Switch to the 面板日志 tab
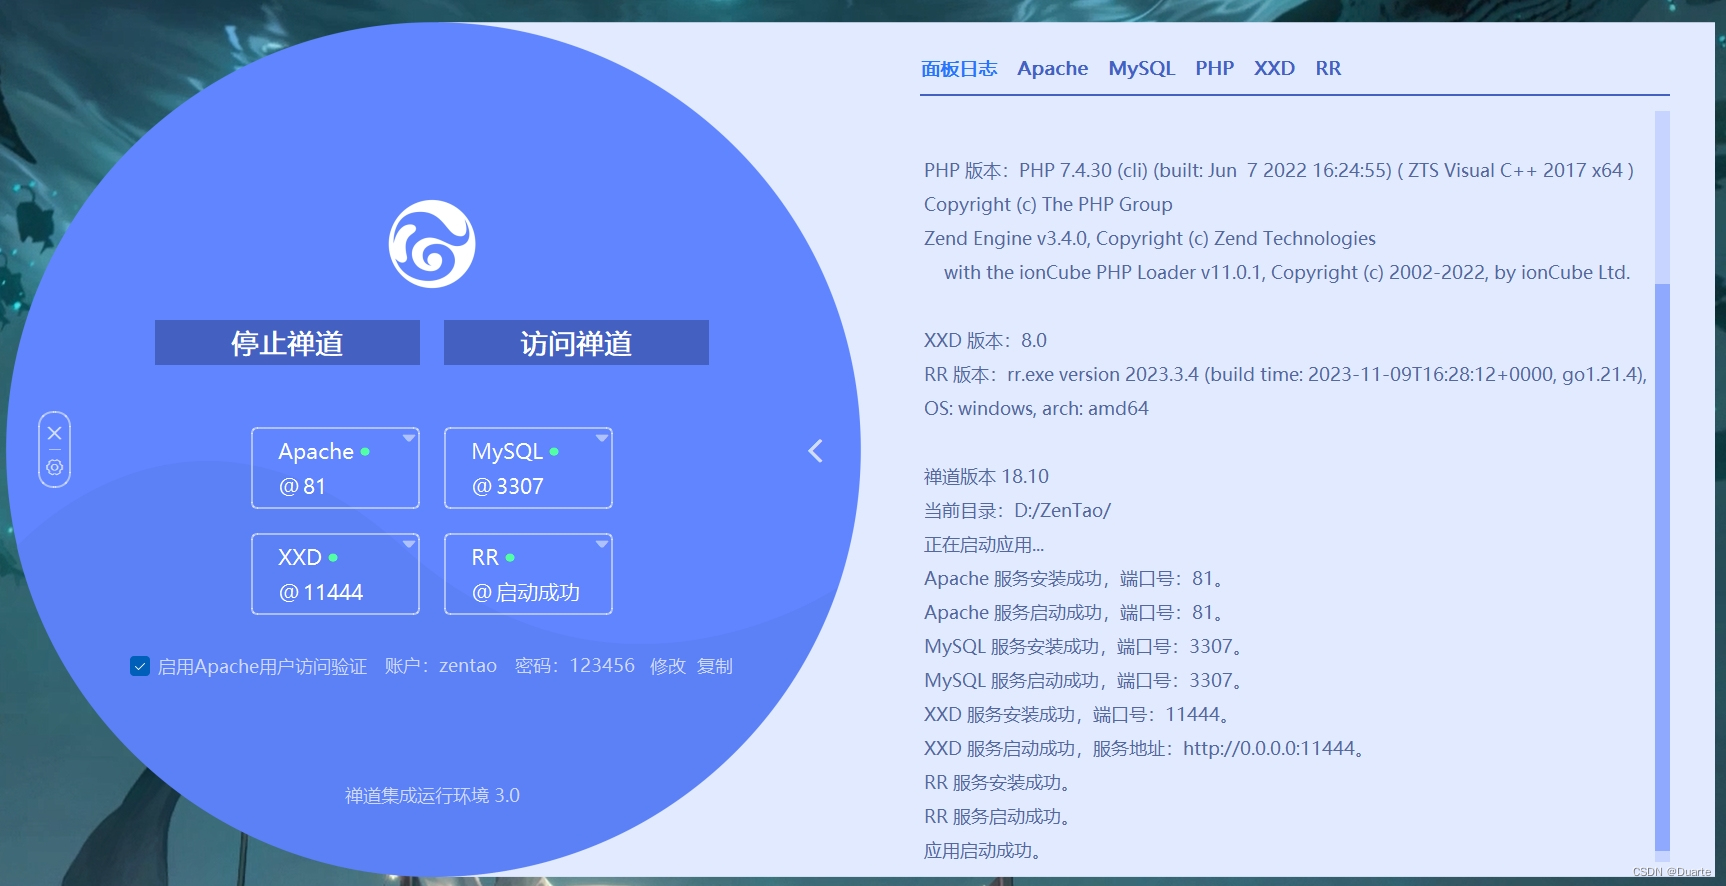 (x=959, y=68)
